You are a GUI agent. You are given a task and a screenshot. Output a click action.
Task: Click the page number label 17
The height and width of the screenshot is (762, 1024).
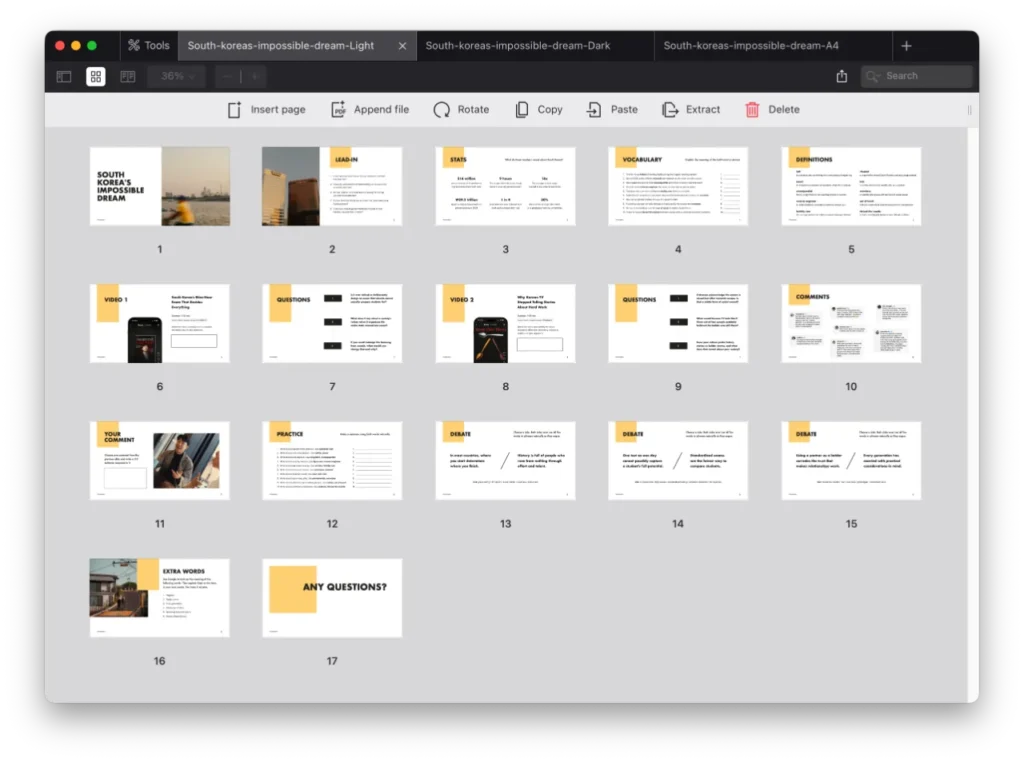coord(332,661)
